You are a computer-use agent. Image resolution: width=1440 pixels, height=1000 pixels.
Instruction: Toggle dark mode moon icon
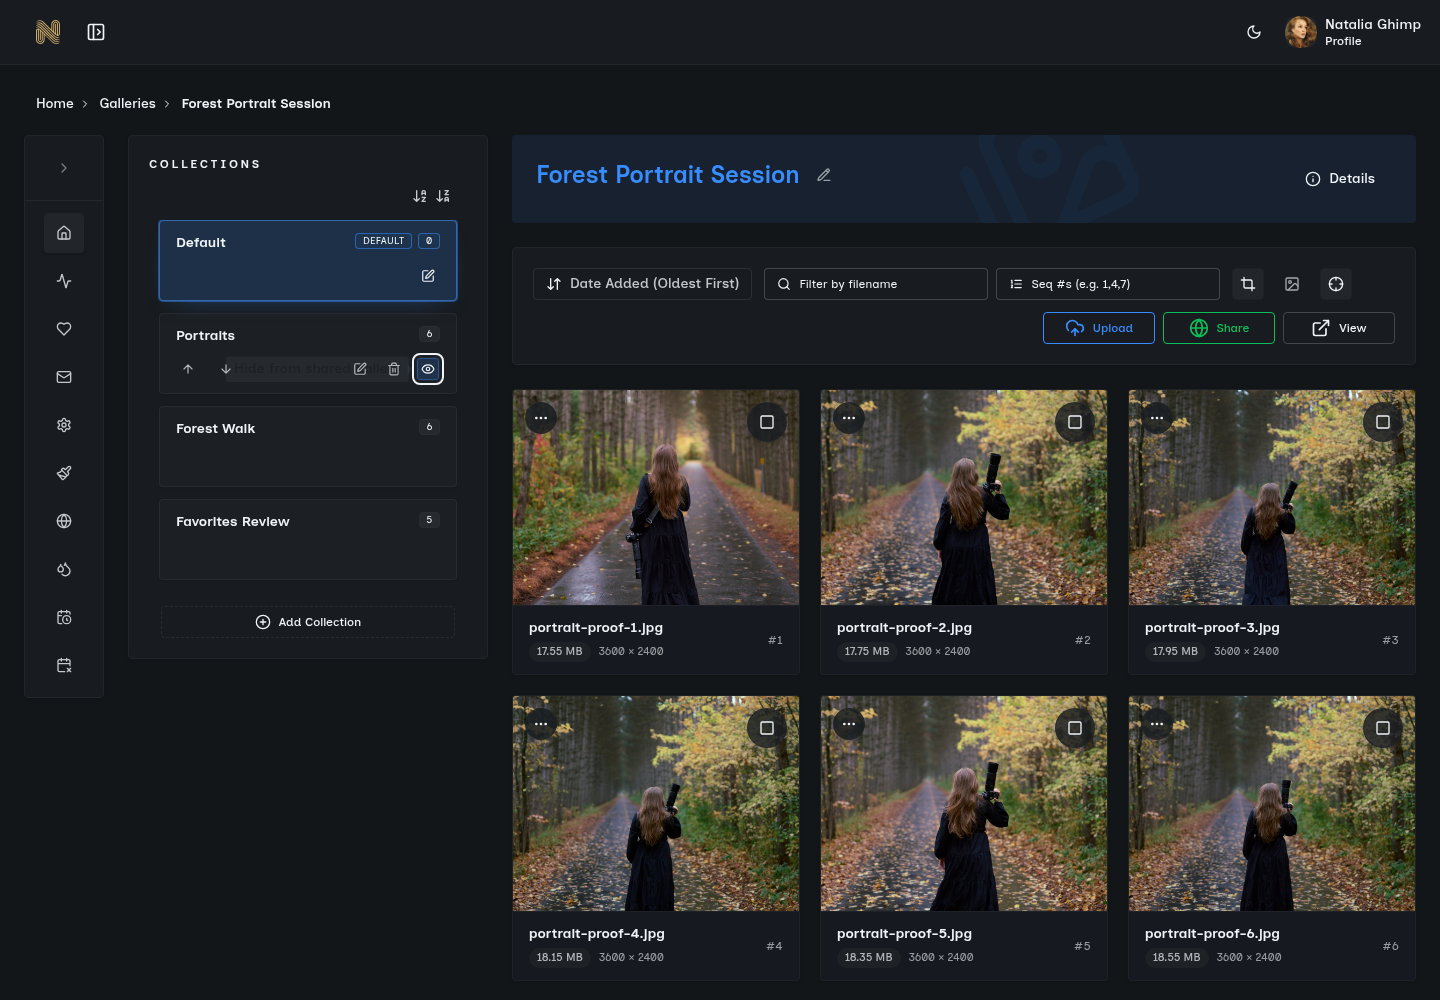(1254, 32)
